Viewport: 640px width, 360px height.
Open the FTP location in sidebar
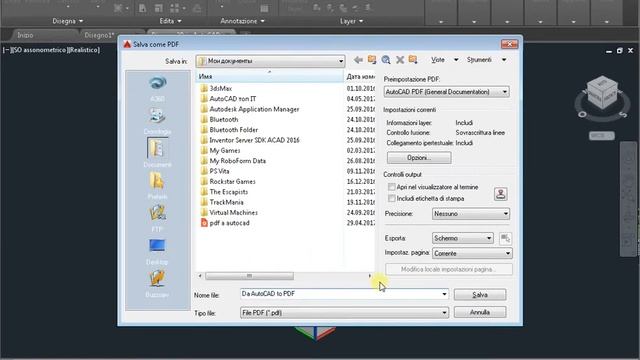click(x=158, y=218)
